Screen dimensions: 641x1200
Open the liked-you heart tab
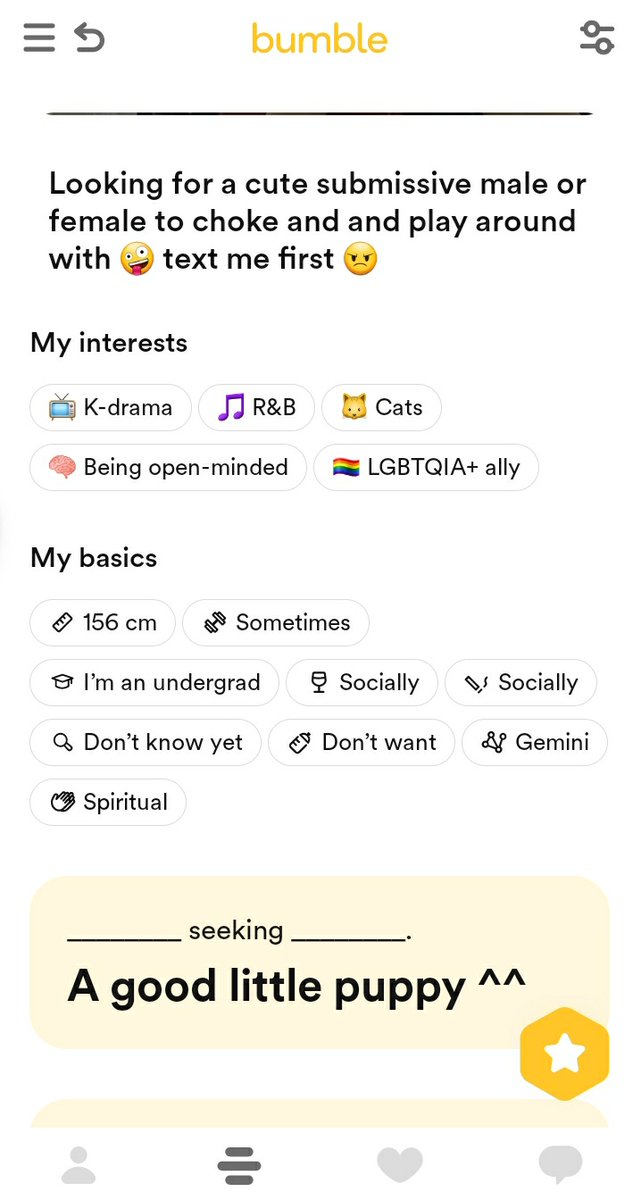pos(400,1165)
